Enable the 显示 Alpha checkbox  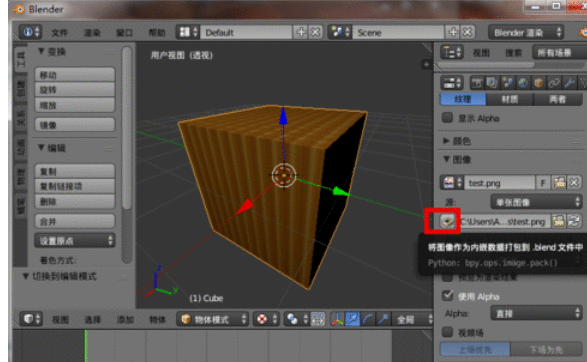click(x=447, y=118)
